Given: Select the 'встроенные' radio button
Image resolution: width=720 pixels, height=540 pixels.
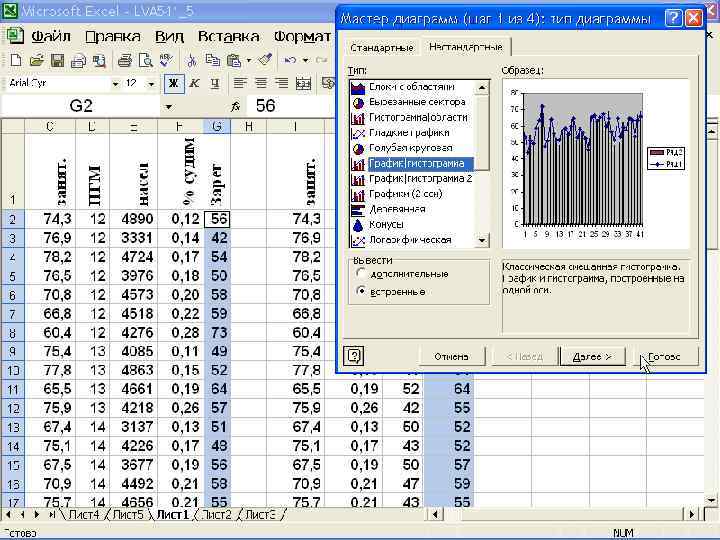Looking at the screenshot, I should point(361,291).
